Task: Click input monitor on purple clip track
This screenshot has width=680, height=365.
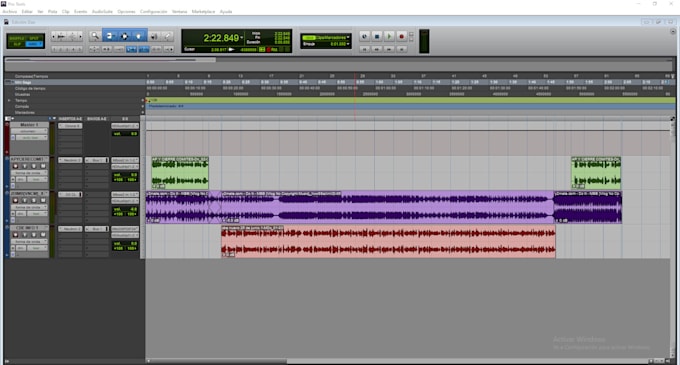Action: pyautogui.click(x=25, y=200)
